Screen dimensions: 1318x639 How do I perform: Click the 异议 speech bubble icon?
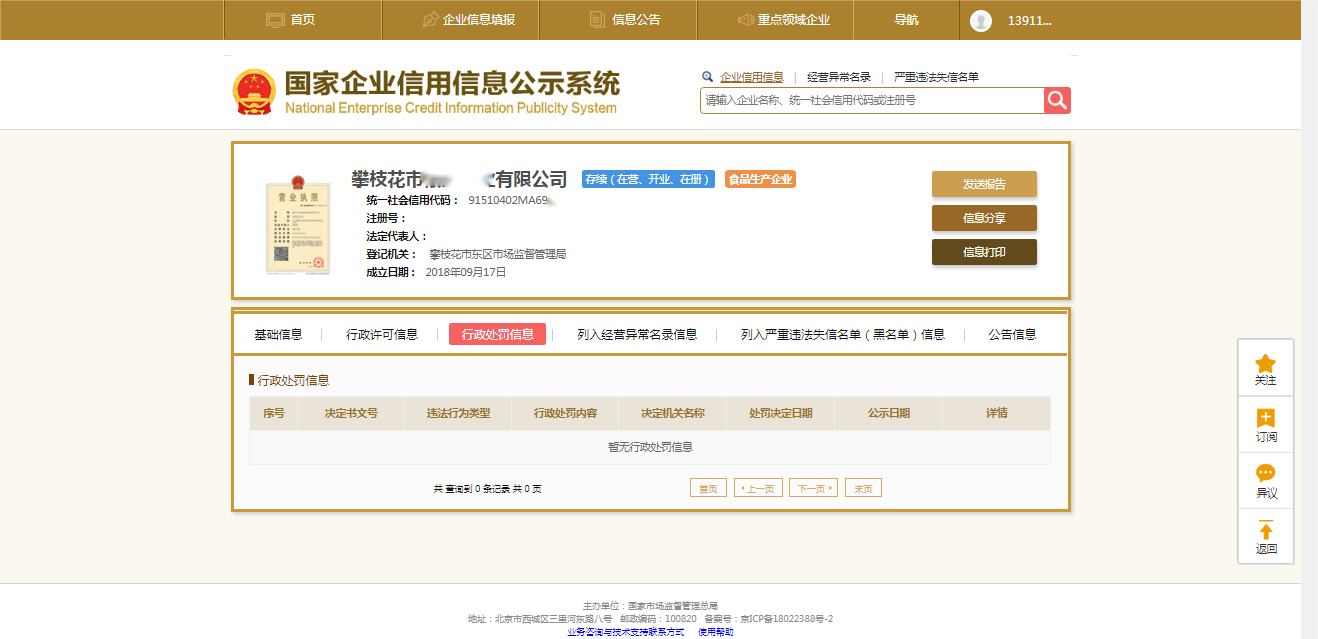click(1265, 474)
